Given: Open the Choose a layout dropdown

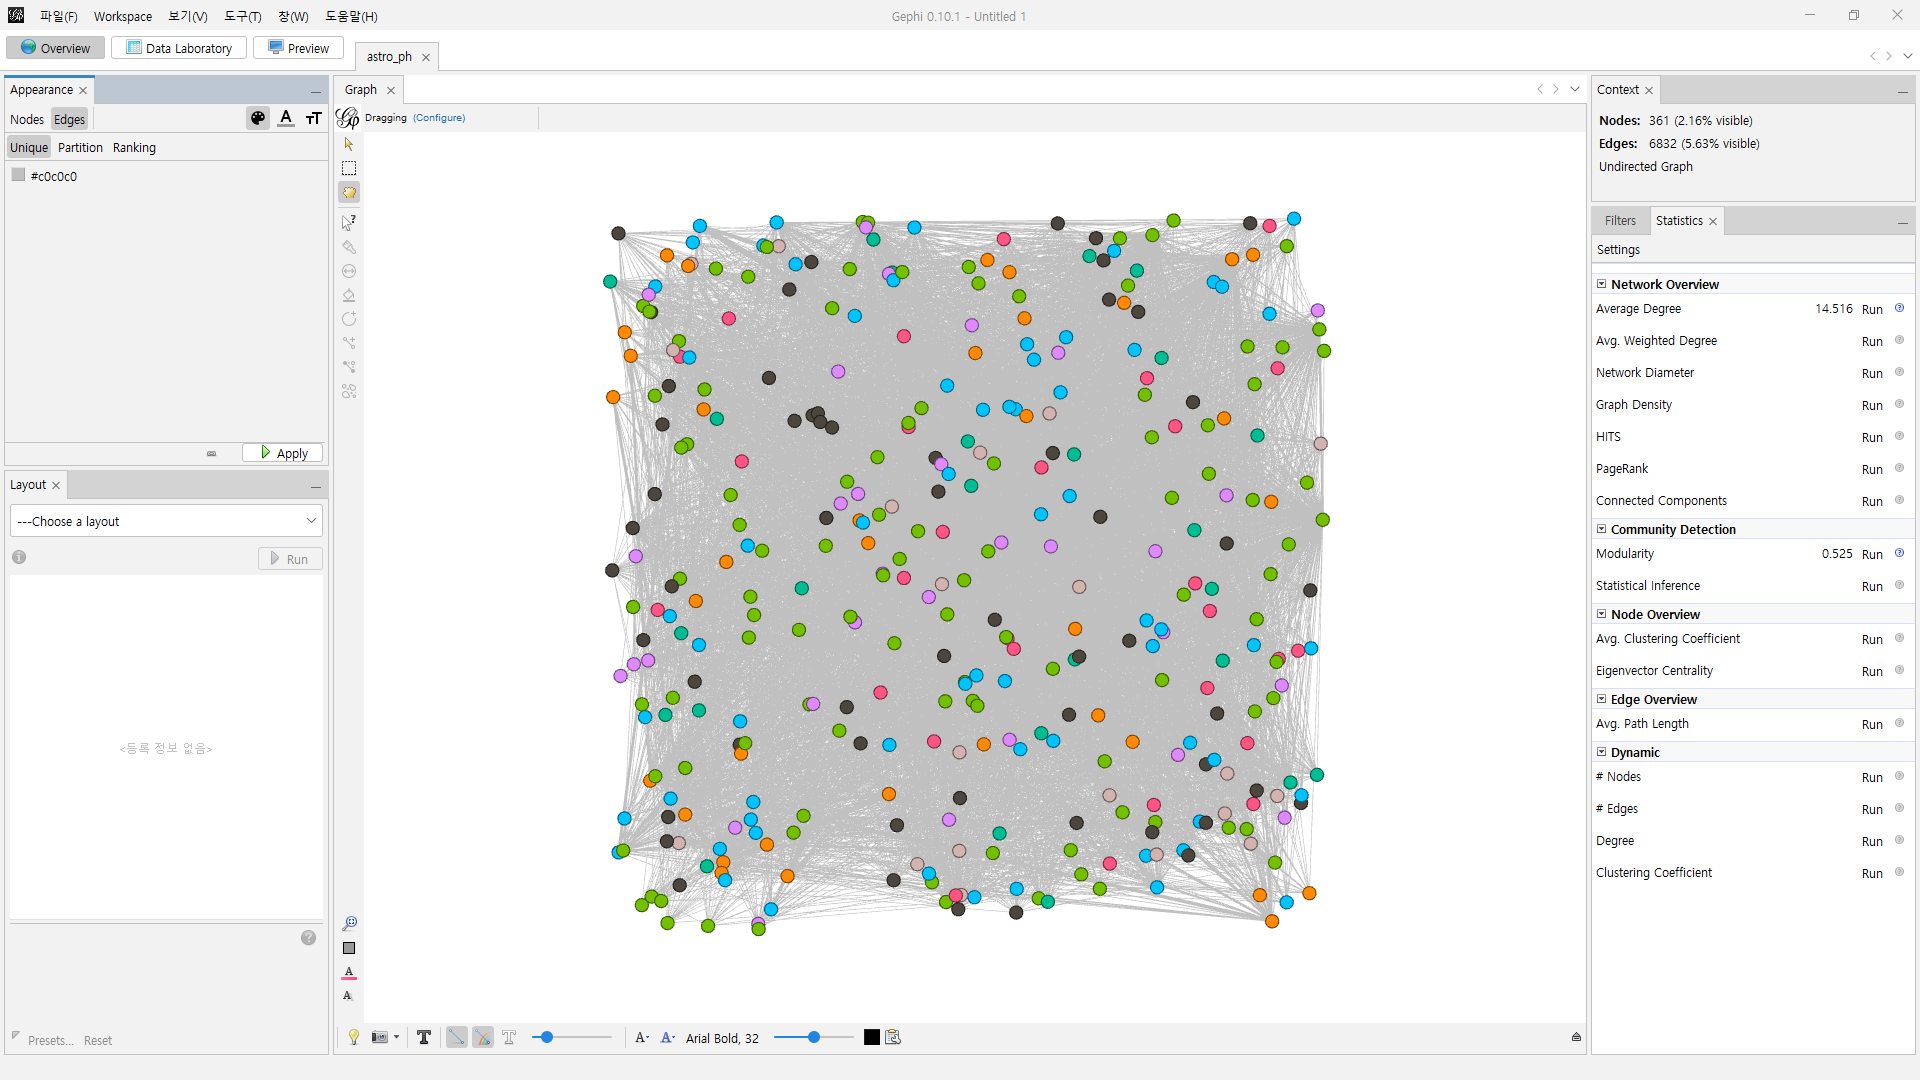Looking at the screenshot, I should click(166, 521).
